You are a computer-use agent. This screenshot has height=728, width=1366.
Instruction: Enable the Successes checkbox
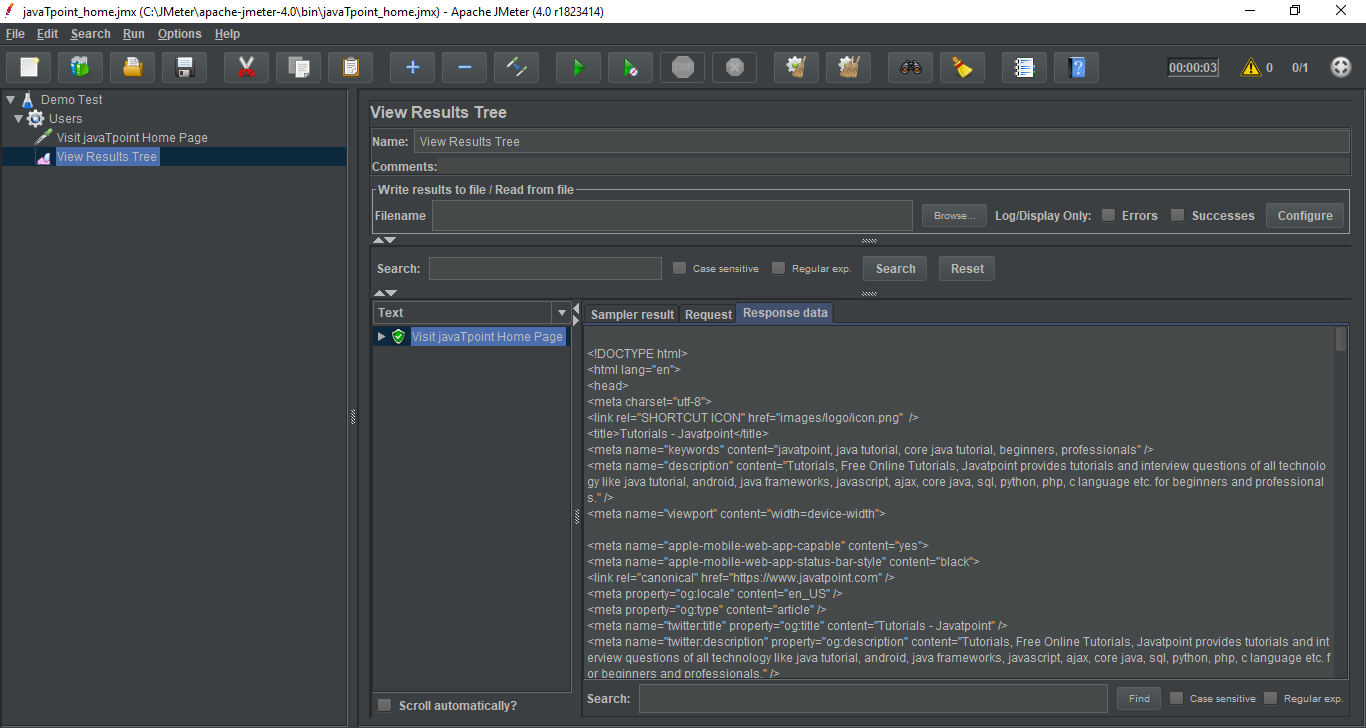pos(1177,215)
